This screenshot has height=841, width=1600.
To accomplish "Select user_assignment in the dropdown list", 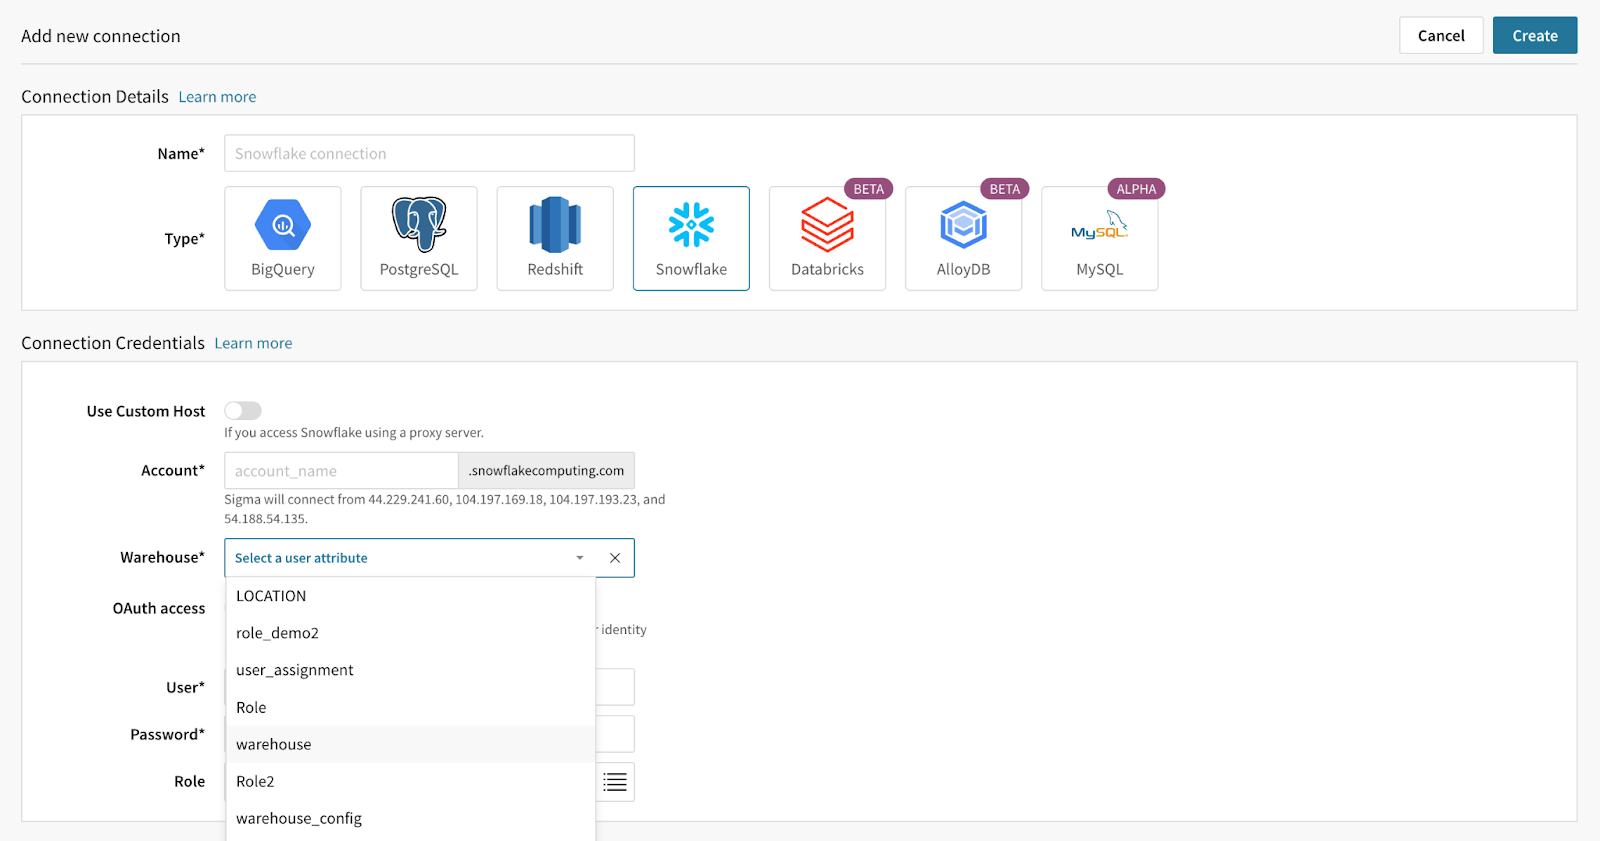I will click(x=411, y=670).
